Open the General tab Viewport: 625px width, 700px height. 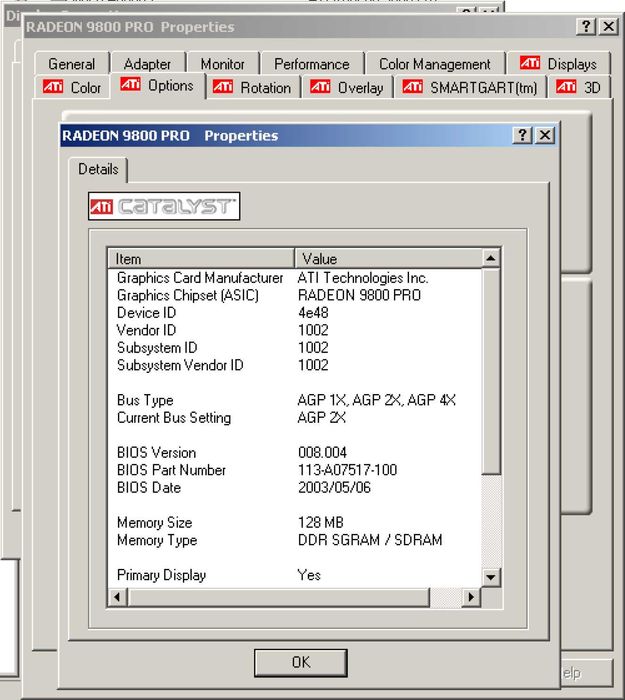click(72, 64)
